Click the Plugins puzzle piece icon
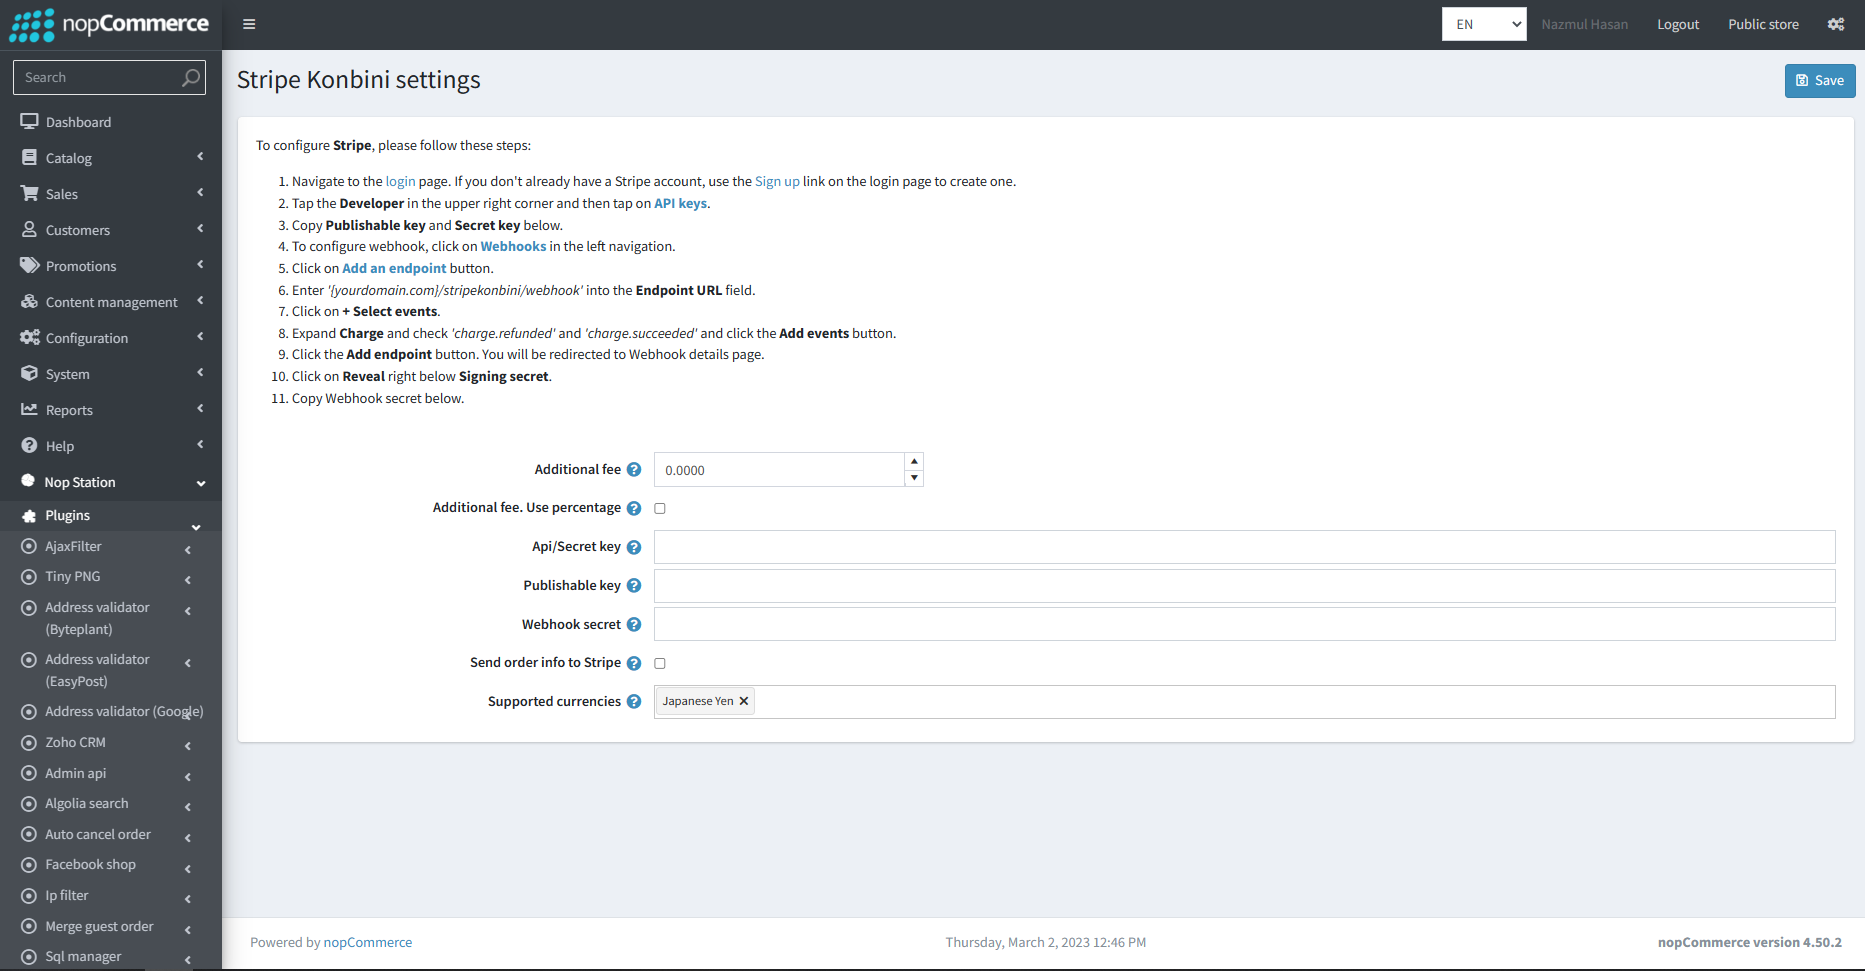The image size is (1865, 971). pyautogui.click(x=29, y=516)
